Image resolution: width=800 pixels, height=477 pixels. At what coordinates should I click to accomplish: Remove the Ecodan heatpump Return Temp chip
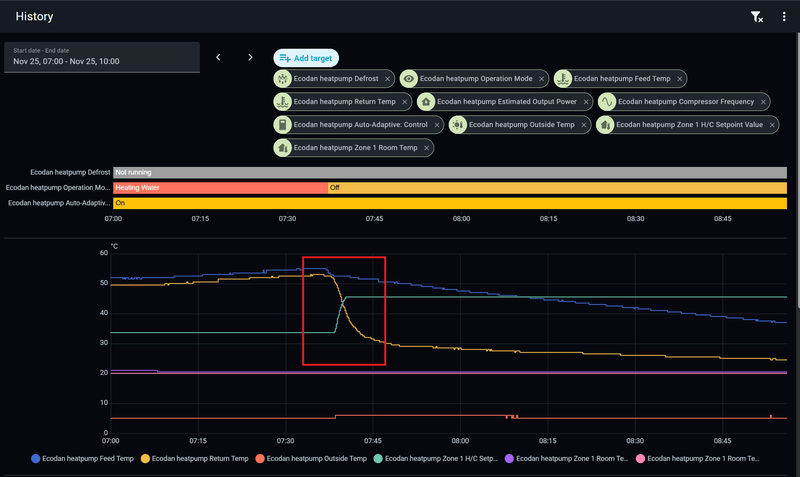[x=405, y=102]
